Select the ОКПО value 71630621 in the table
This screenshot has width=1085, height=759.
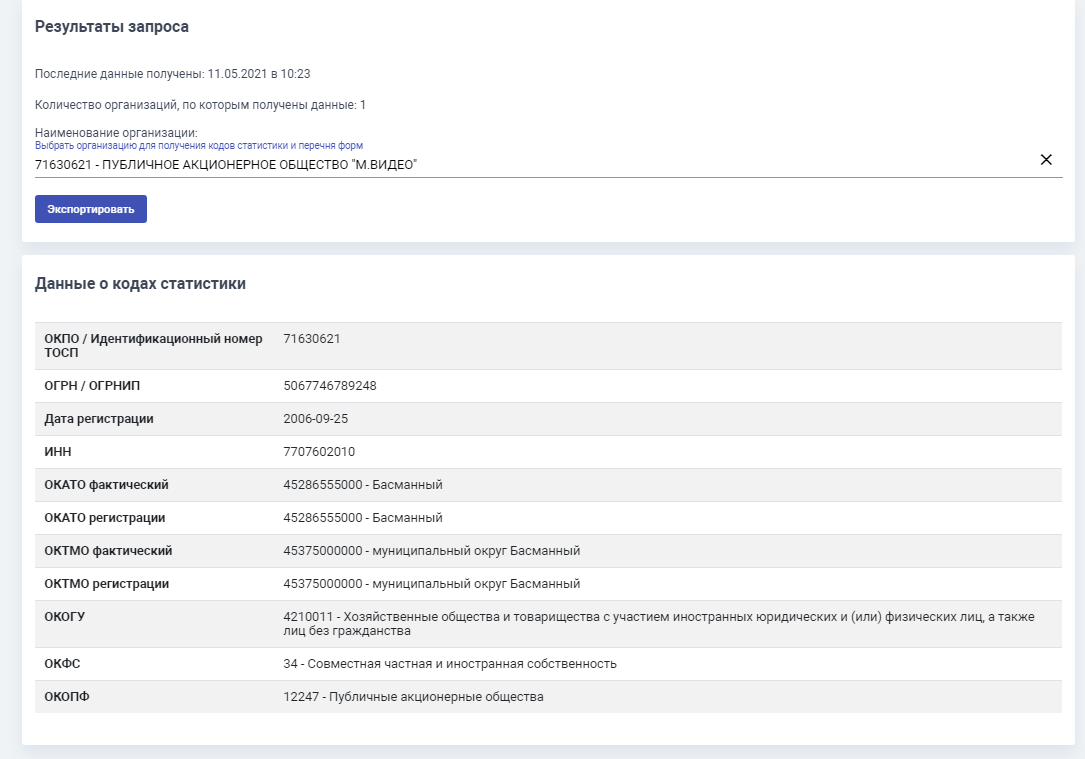(312, 339)
